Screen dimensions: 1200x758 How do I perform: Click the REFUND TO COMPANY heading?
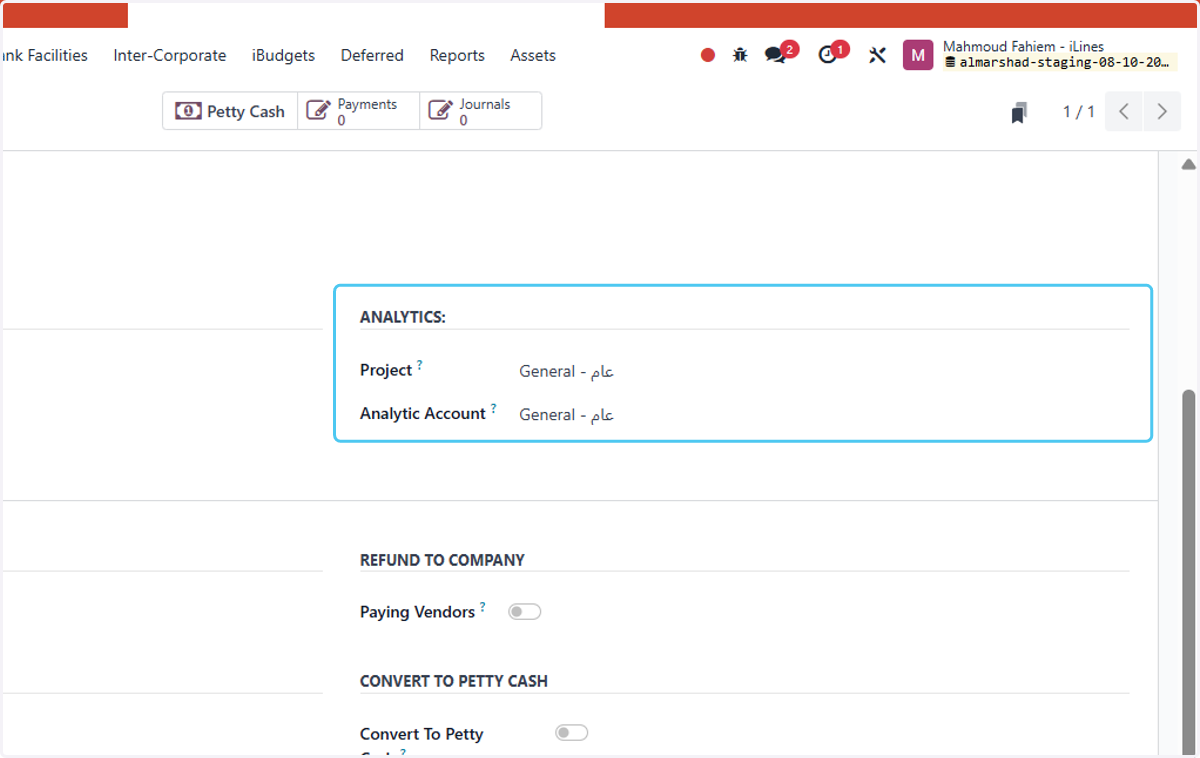coord(442,560)
